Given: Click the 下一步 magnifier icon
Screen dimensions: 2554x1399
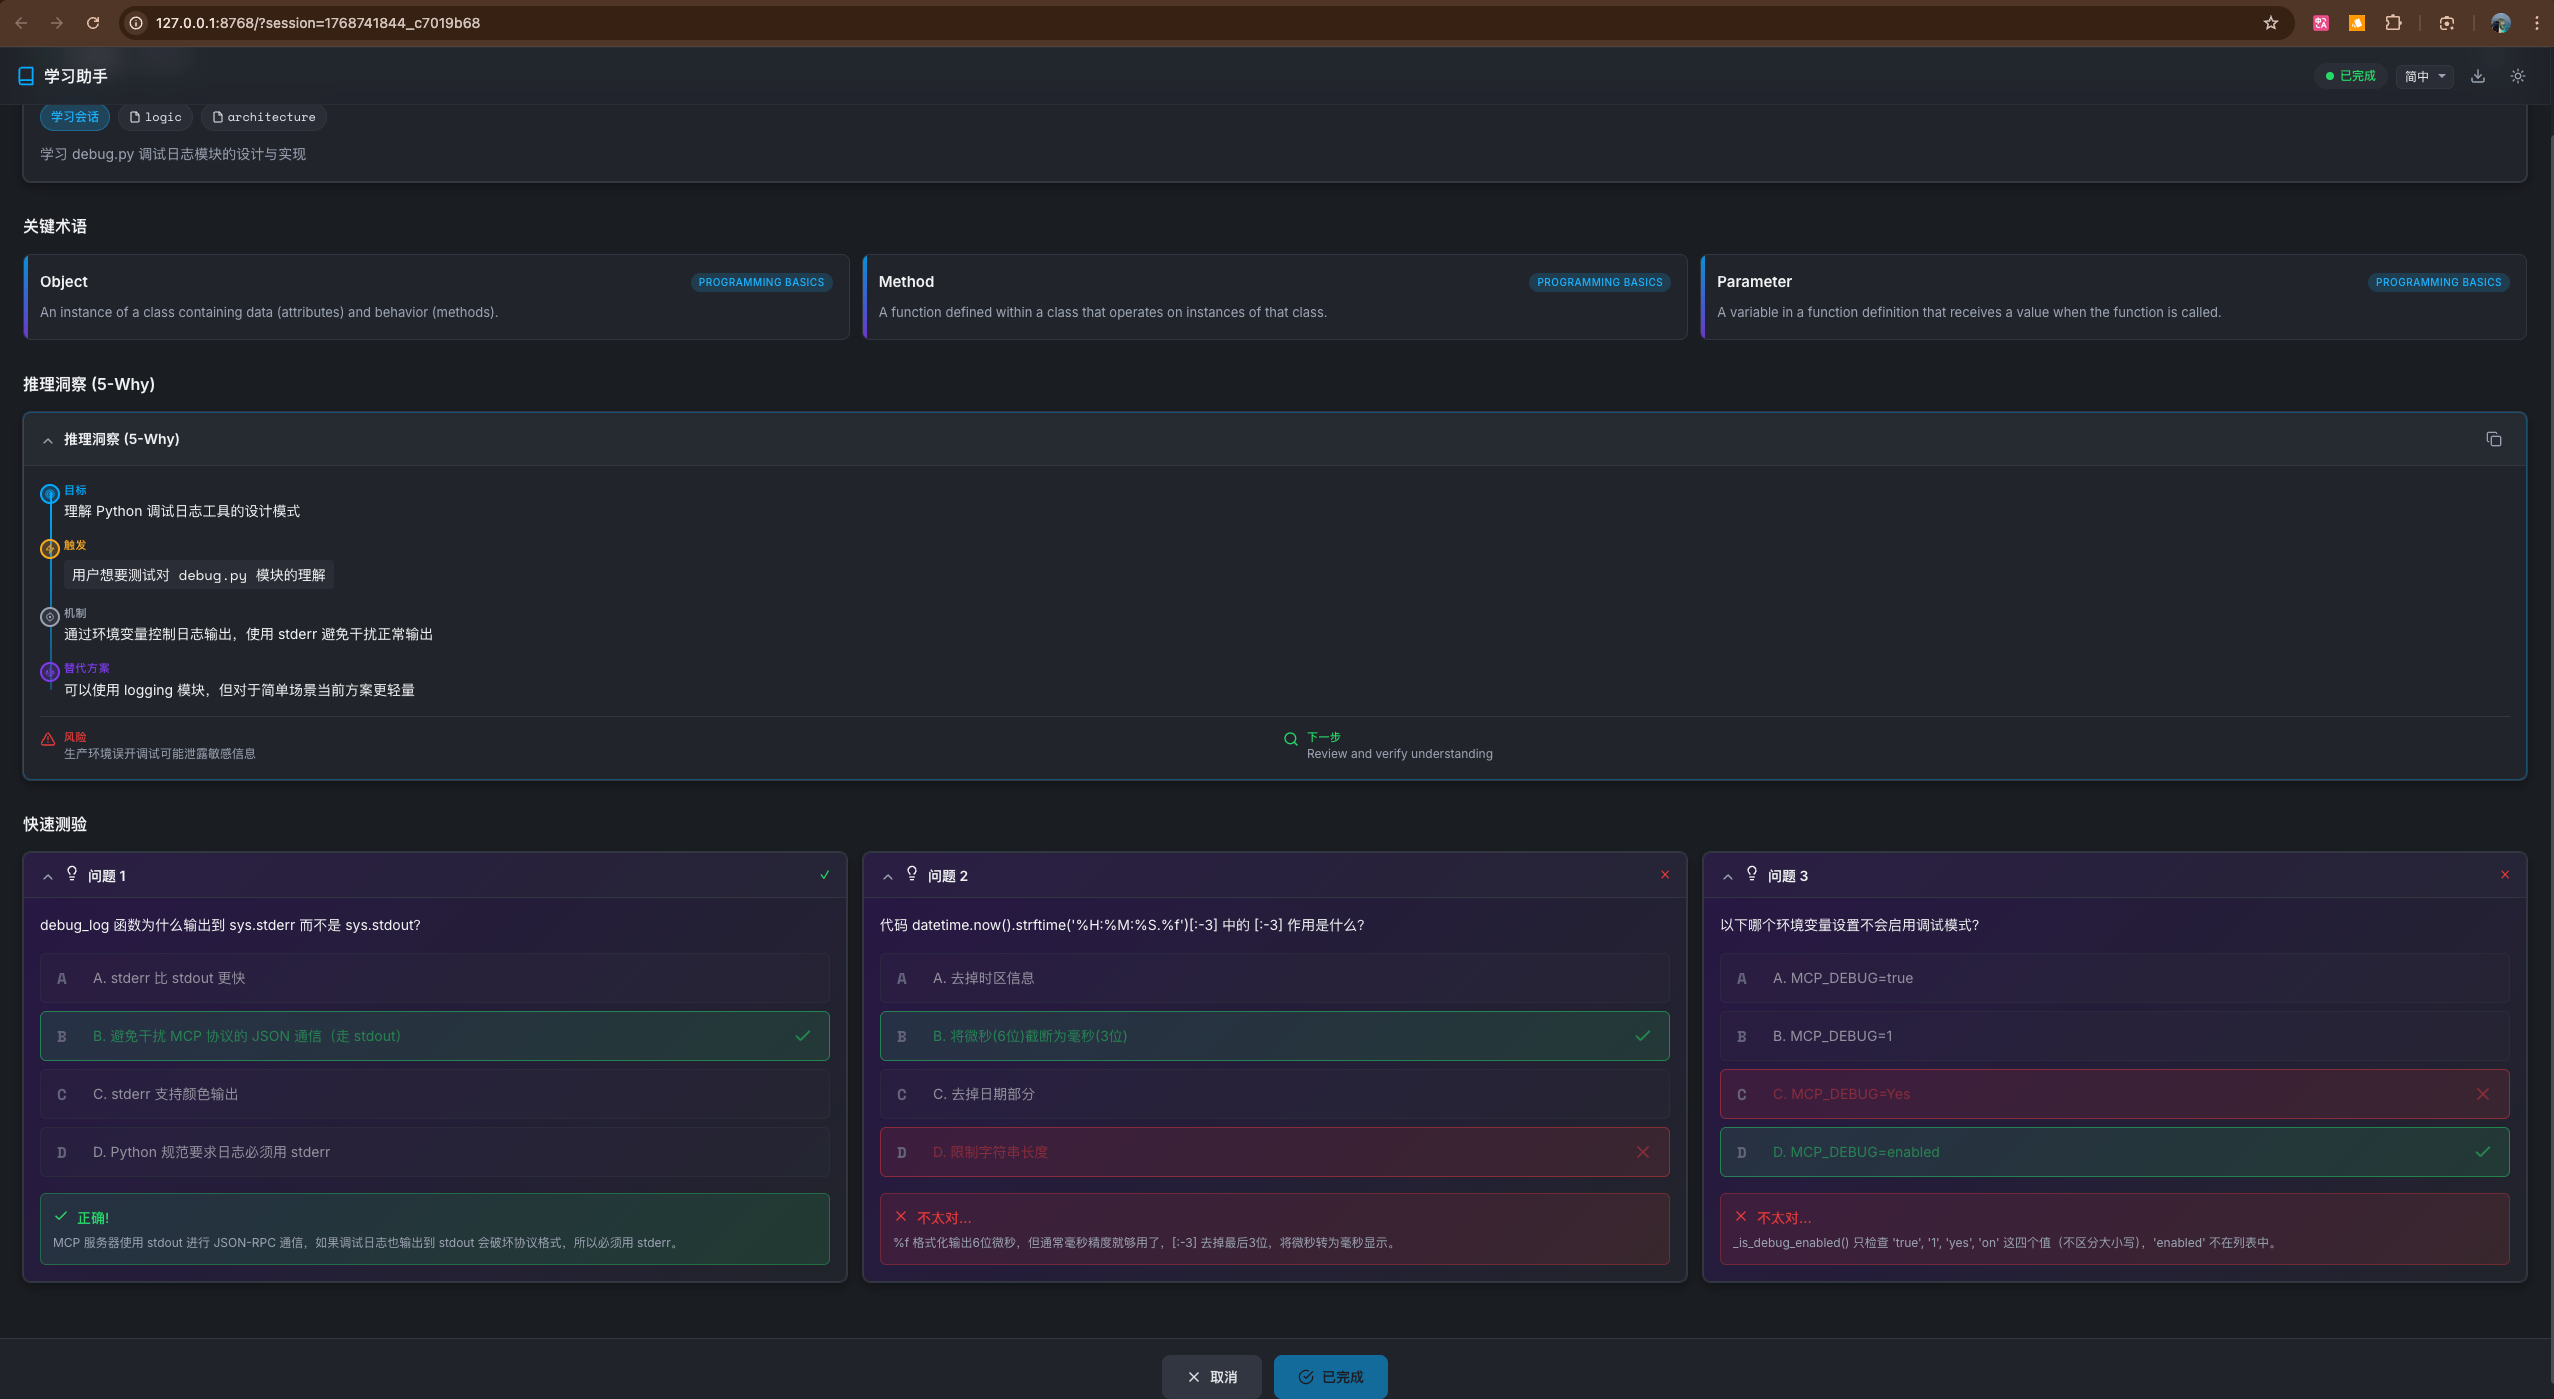Looking at the screenshot, I should coord(1291,739).
